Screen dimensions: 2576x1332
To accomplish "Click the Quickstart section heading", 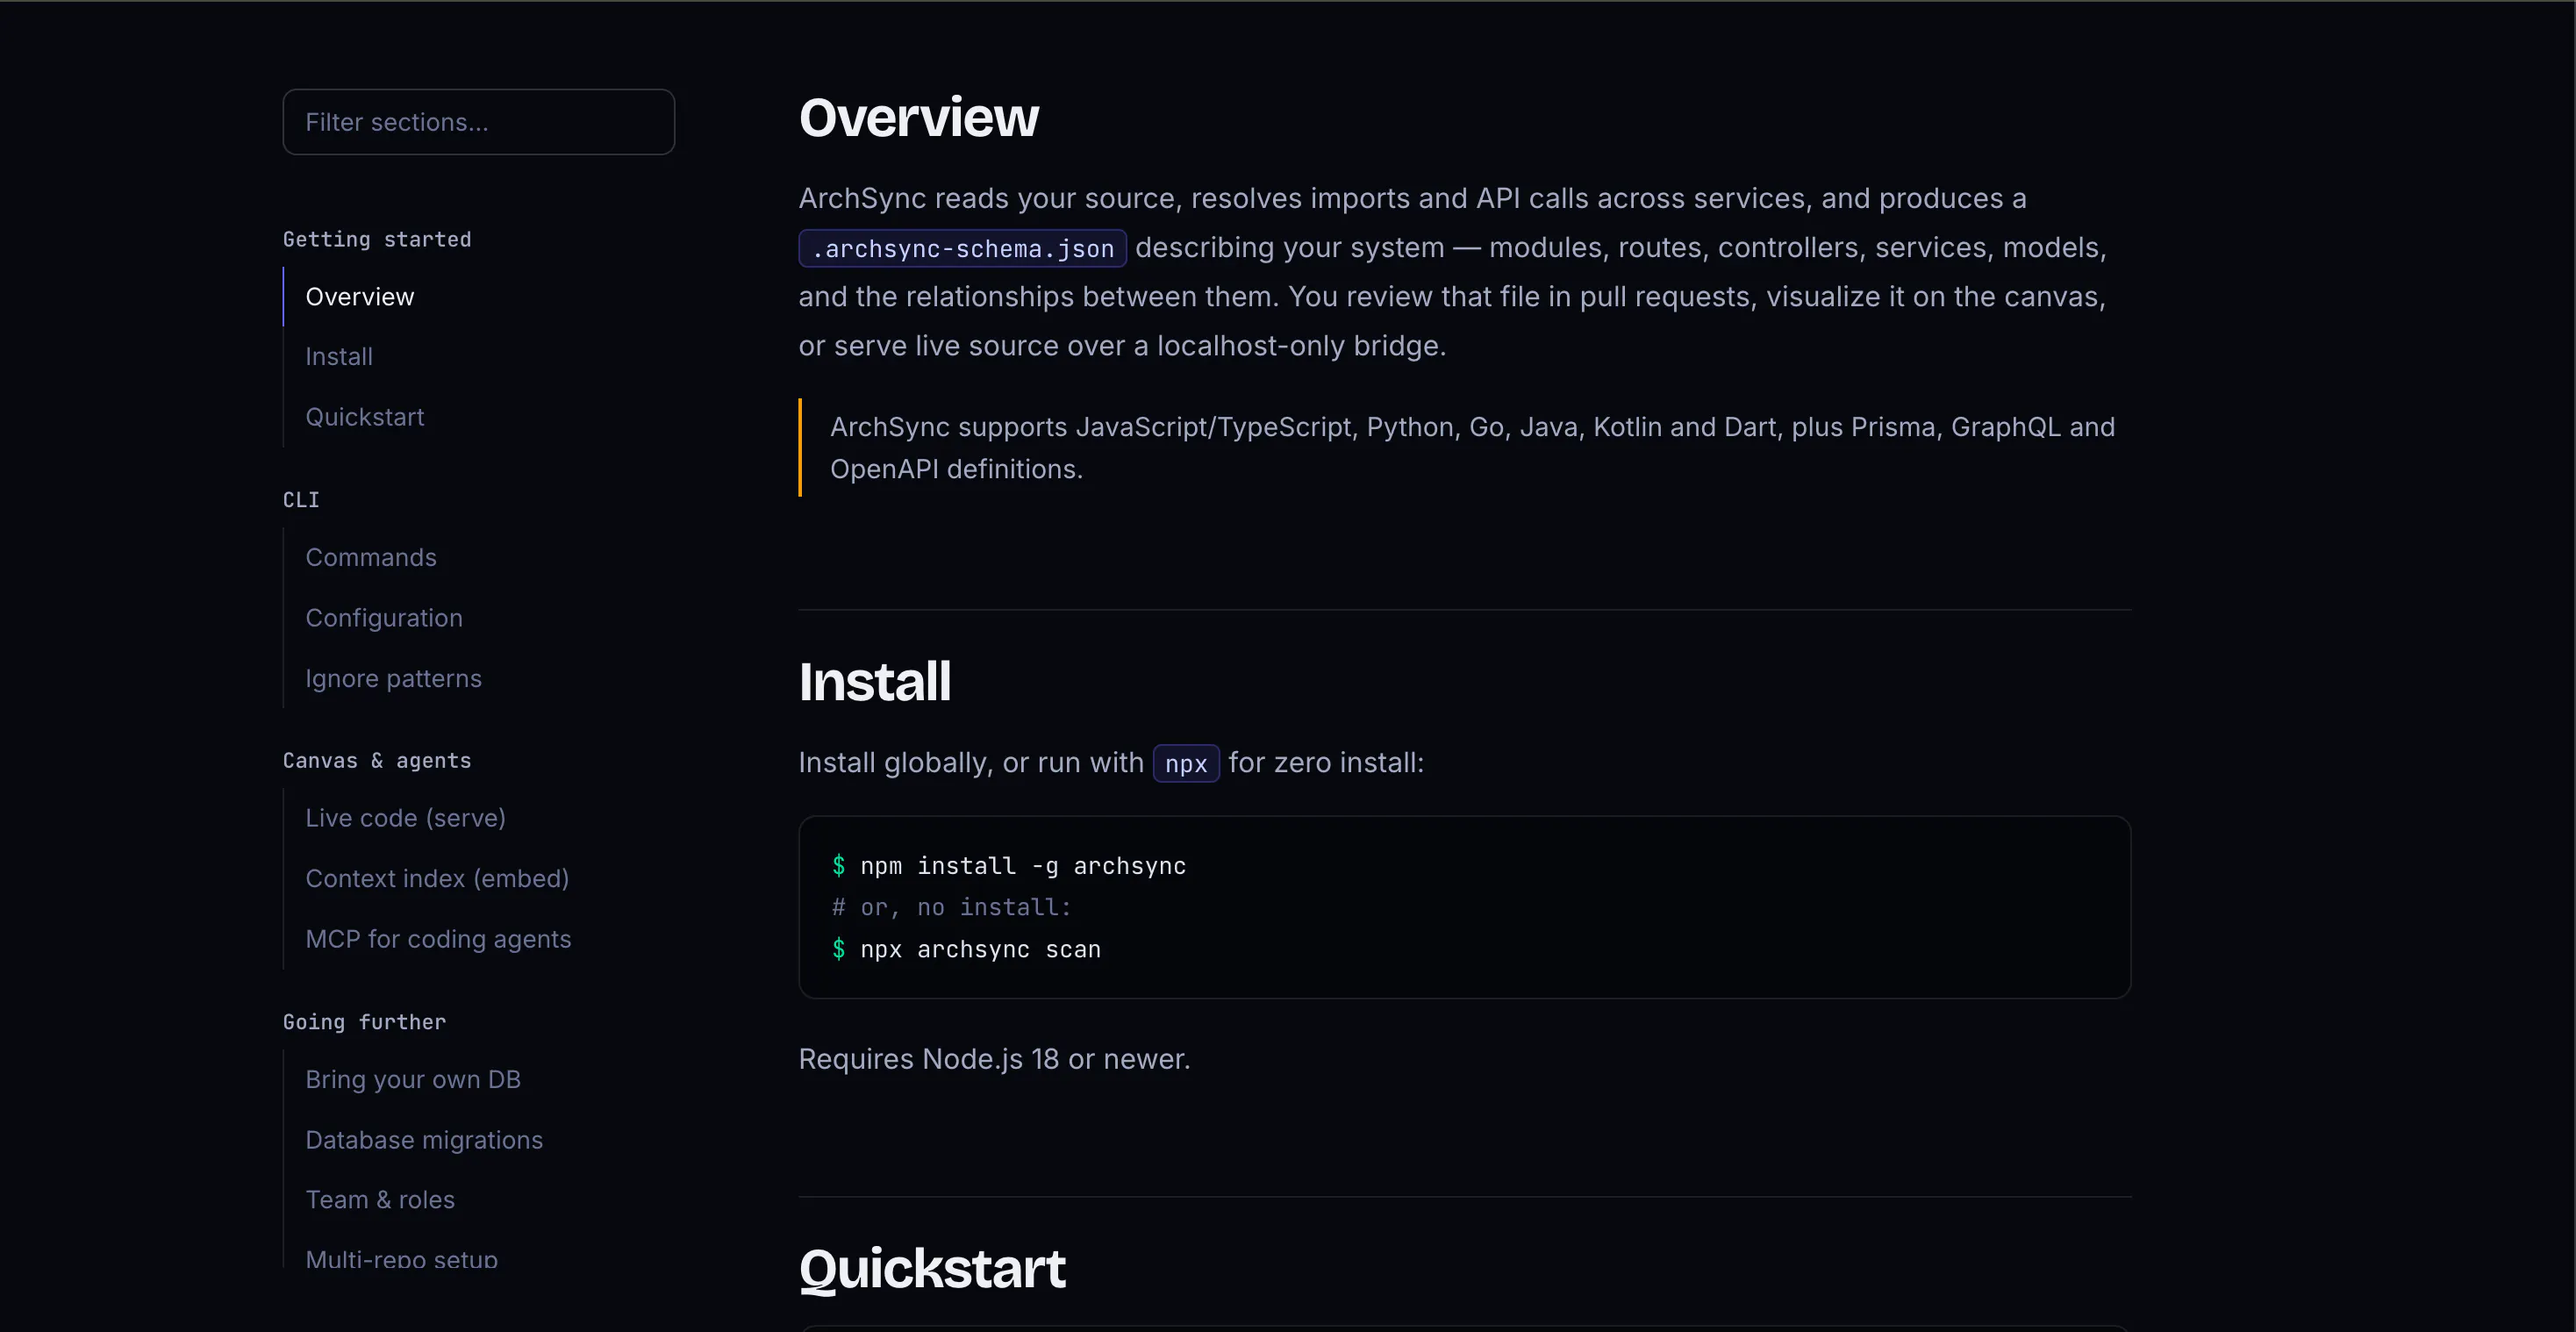I will (932, 1268).
